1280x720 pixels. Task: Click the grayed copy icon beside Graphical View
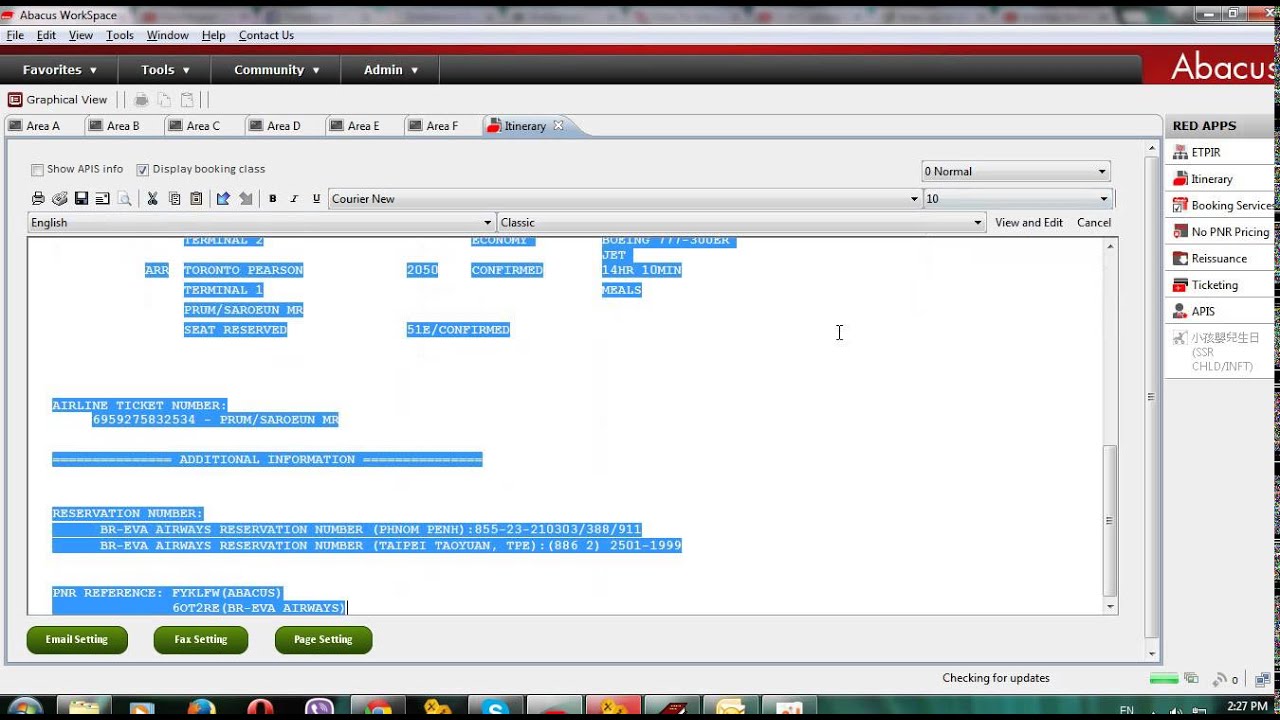click(x=164, y=100)
